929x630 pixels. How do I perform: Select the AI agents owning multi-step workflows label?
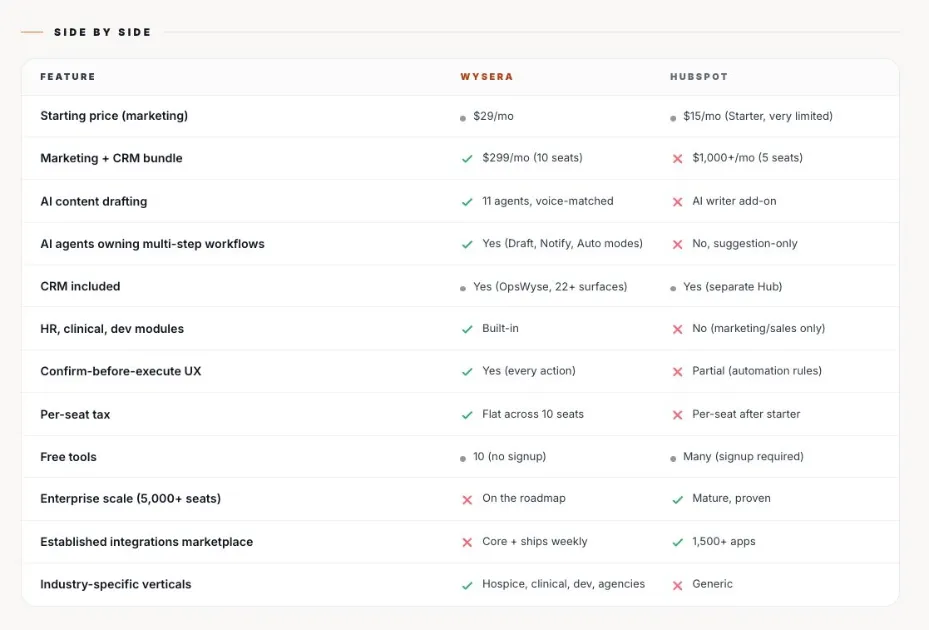(152, 244)
